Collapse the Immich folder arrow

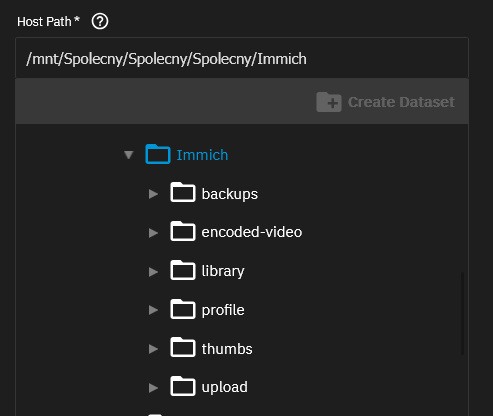(x=129, y=155)
